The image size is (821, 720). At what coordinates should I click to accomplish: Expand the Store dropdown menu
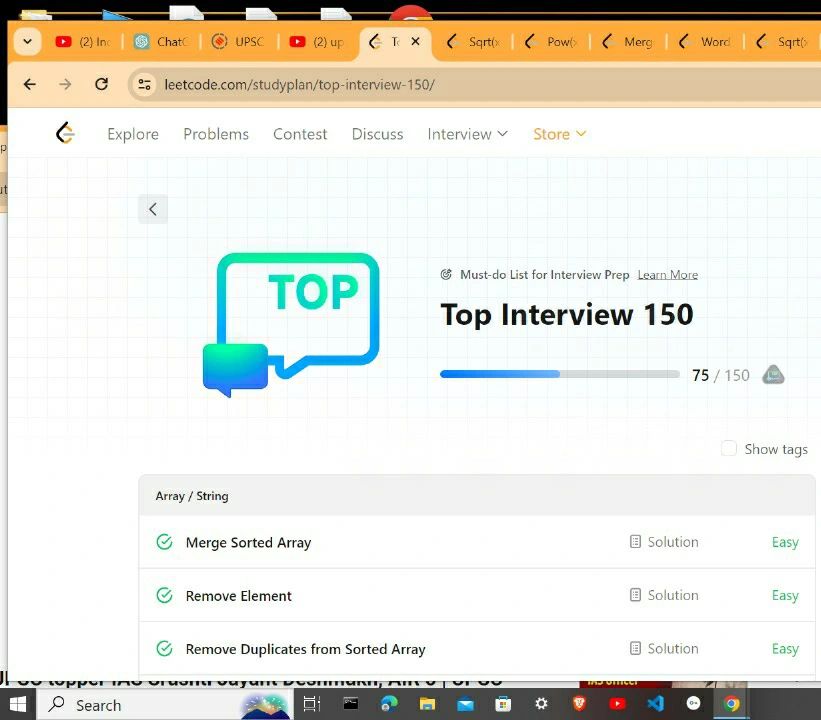coord(559,134)
